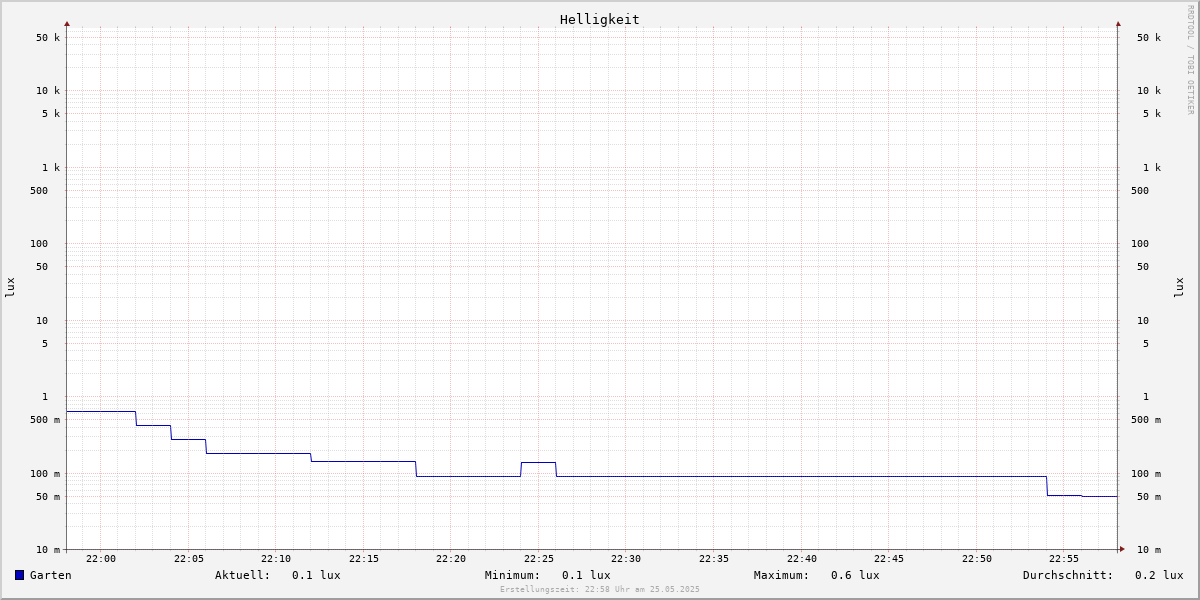The width and height of the screenshot is (1200, 600).
Task: Click the Aktuell 0.1 lux value
Action: 316,575
